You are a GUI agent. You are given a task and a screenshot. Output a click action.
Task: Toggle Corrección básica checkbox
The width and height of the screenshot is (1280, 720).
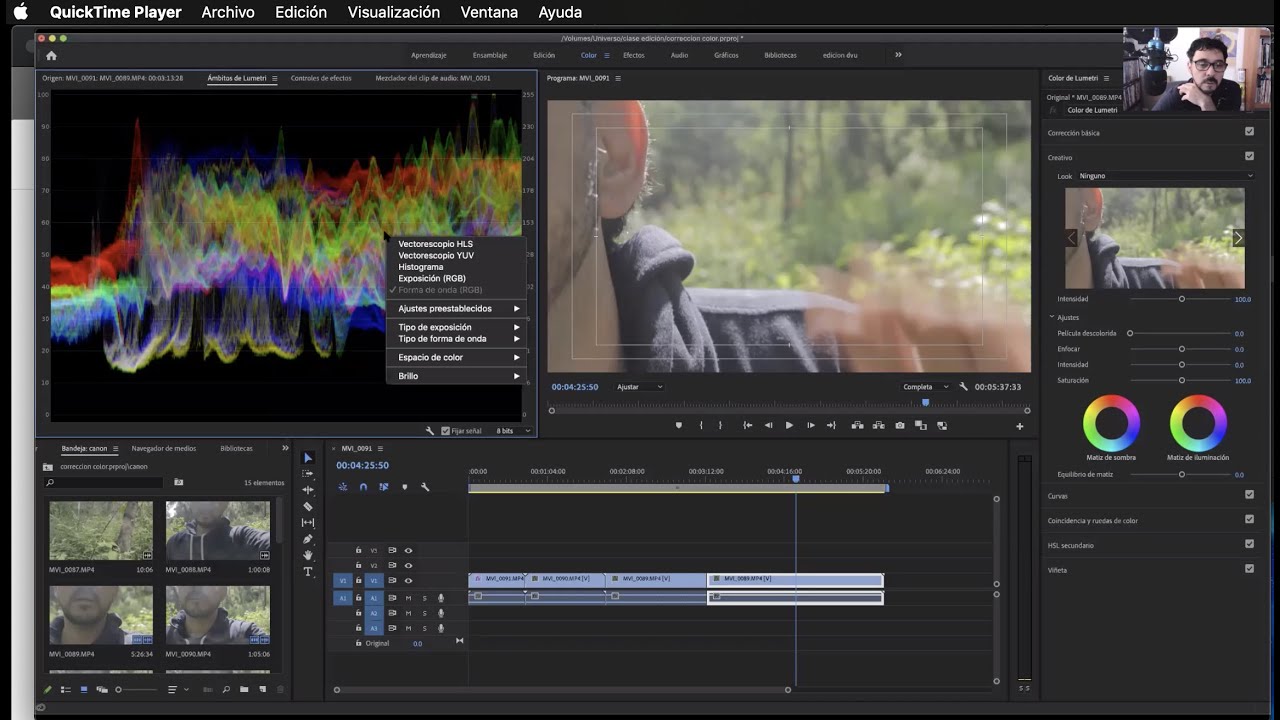(x=1249, y=131)
